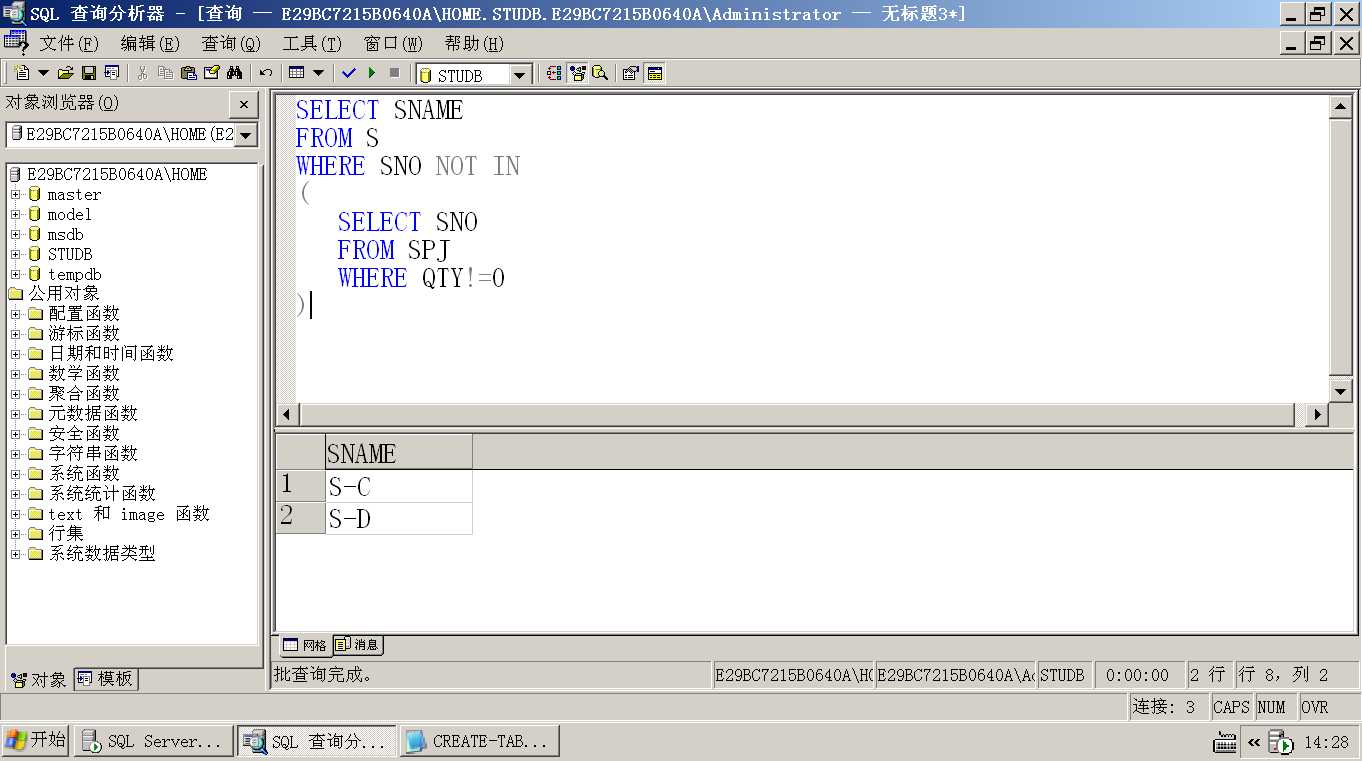Image resolution: width=1362 pixels, height=761 pixels.
Task: Click the keyboard icon in system tray
Action: (1225, 743)
